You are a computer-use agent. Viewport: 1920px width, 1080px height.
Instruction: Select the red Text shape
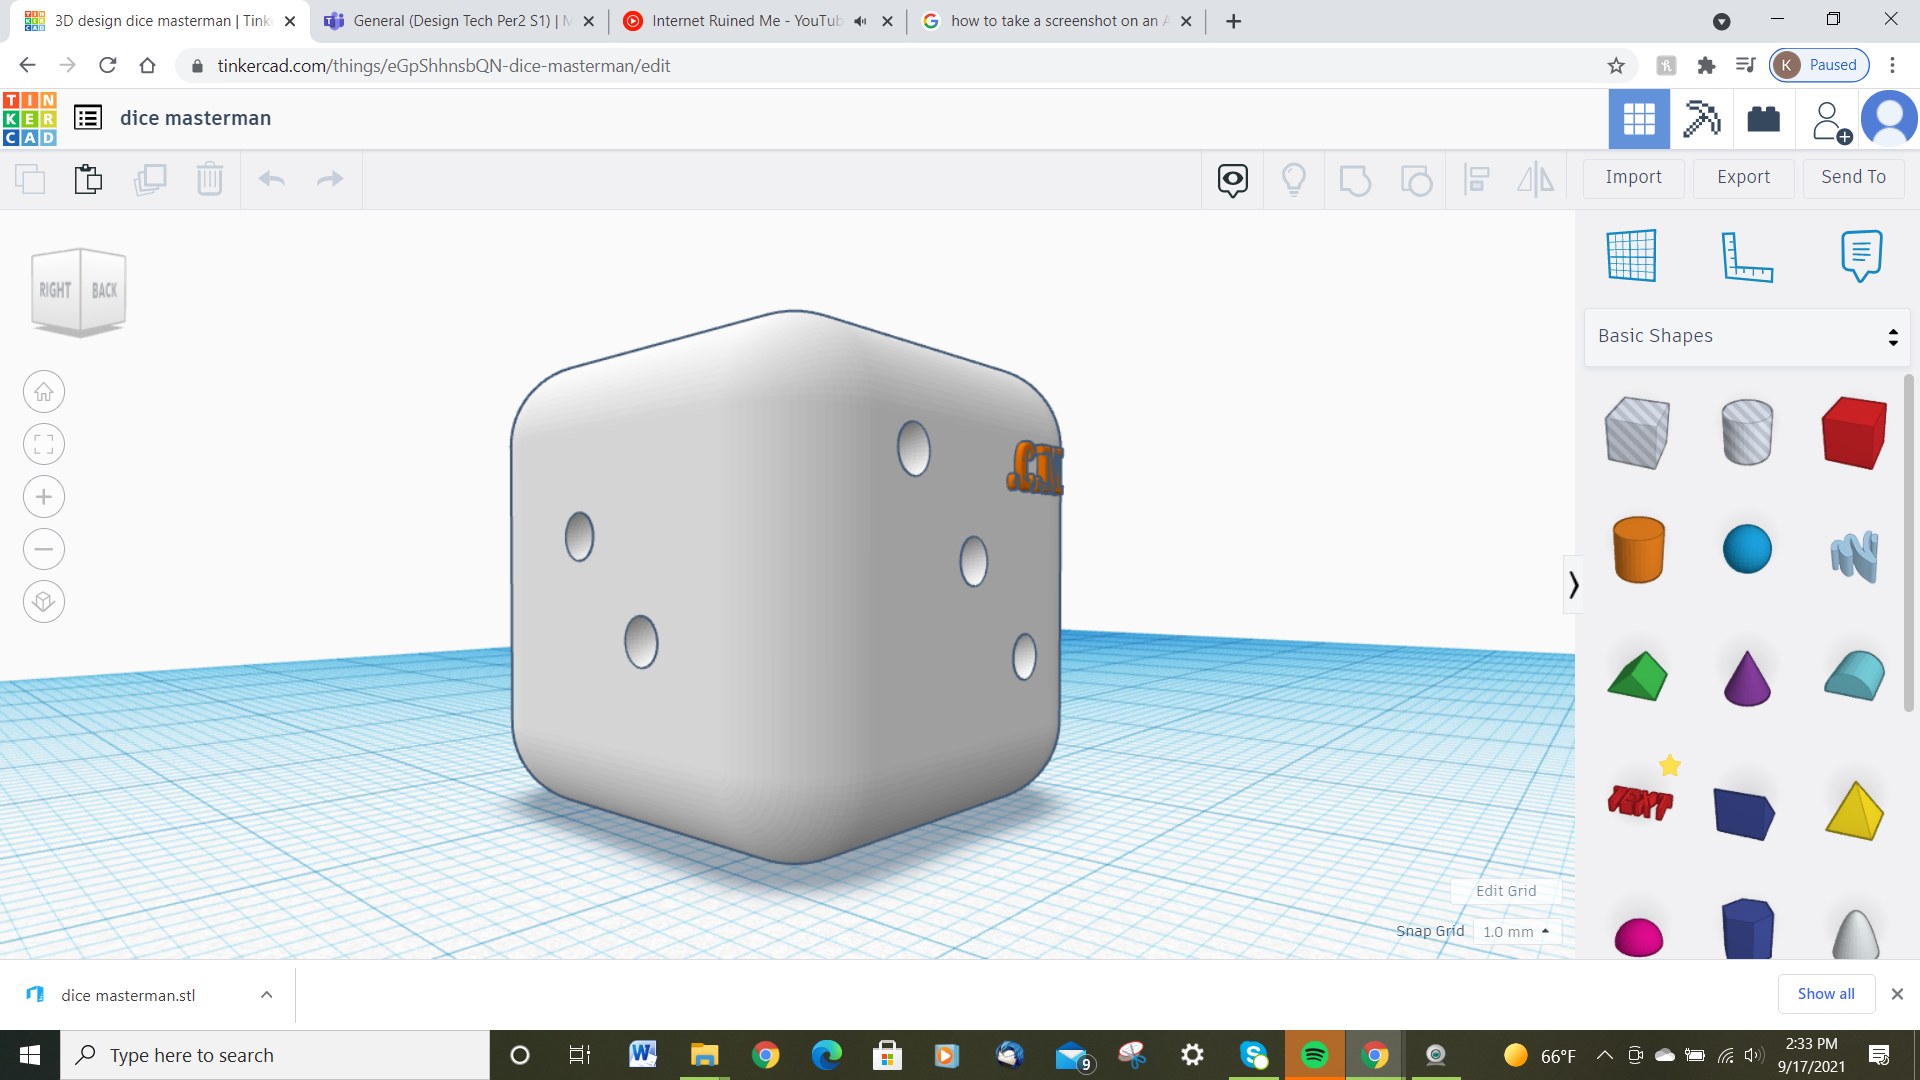click(x=1640, y=802)
